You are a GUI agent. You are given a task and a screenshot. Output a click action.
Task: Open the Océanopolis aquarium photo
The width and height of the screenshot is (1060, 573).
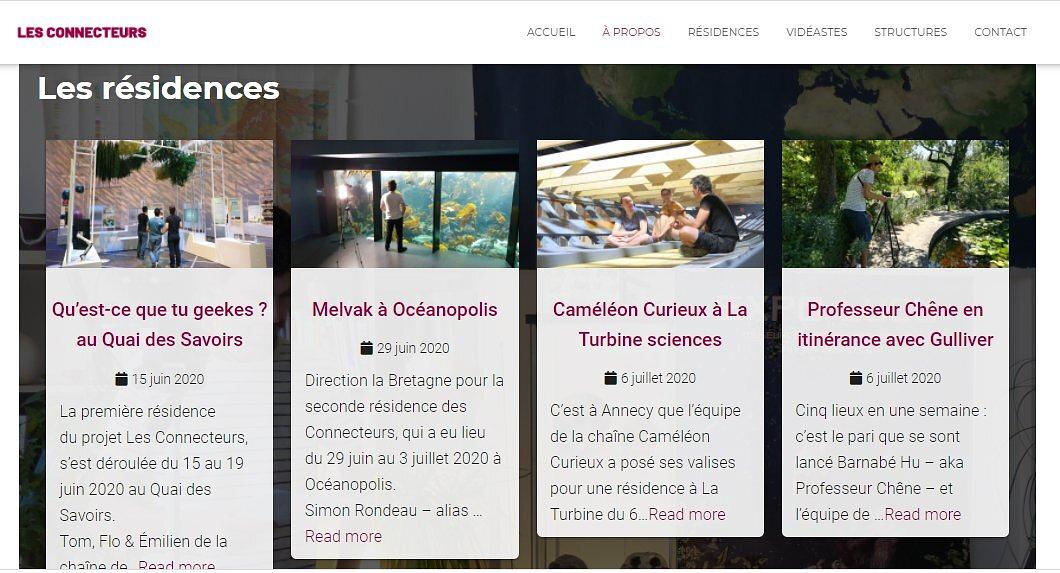pos(405,204)
